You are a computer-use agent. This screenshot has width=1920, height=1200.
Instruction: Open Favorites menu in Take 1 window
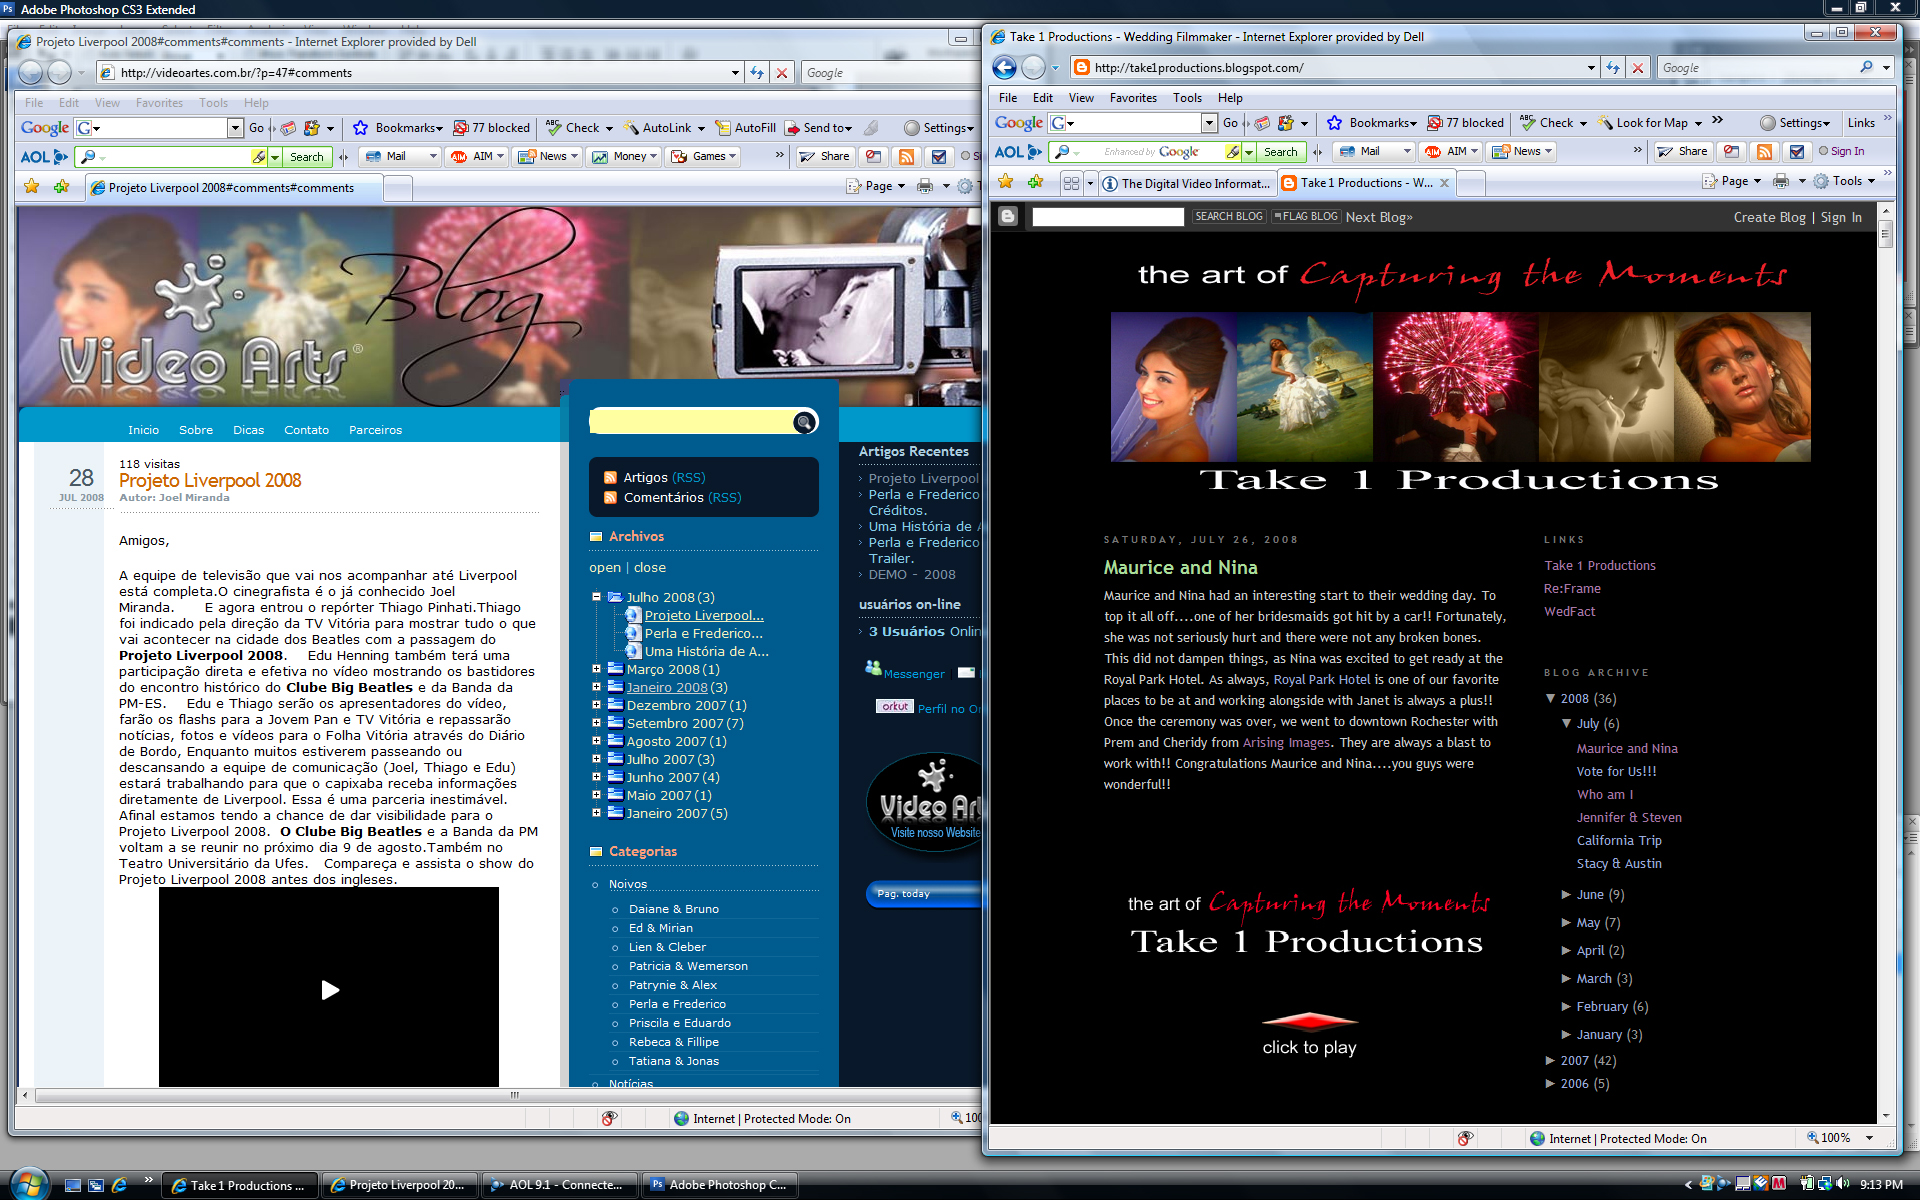1133,98
